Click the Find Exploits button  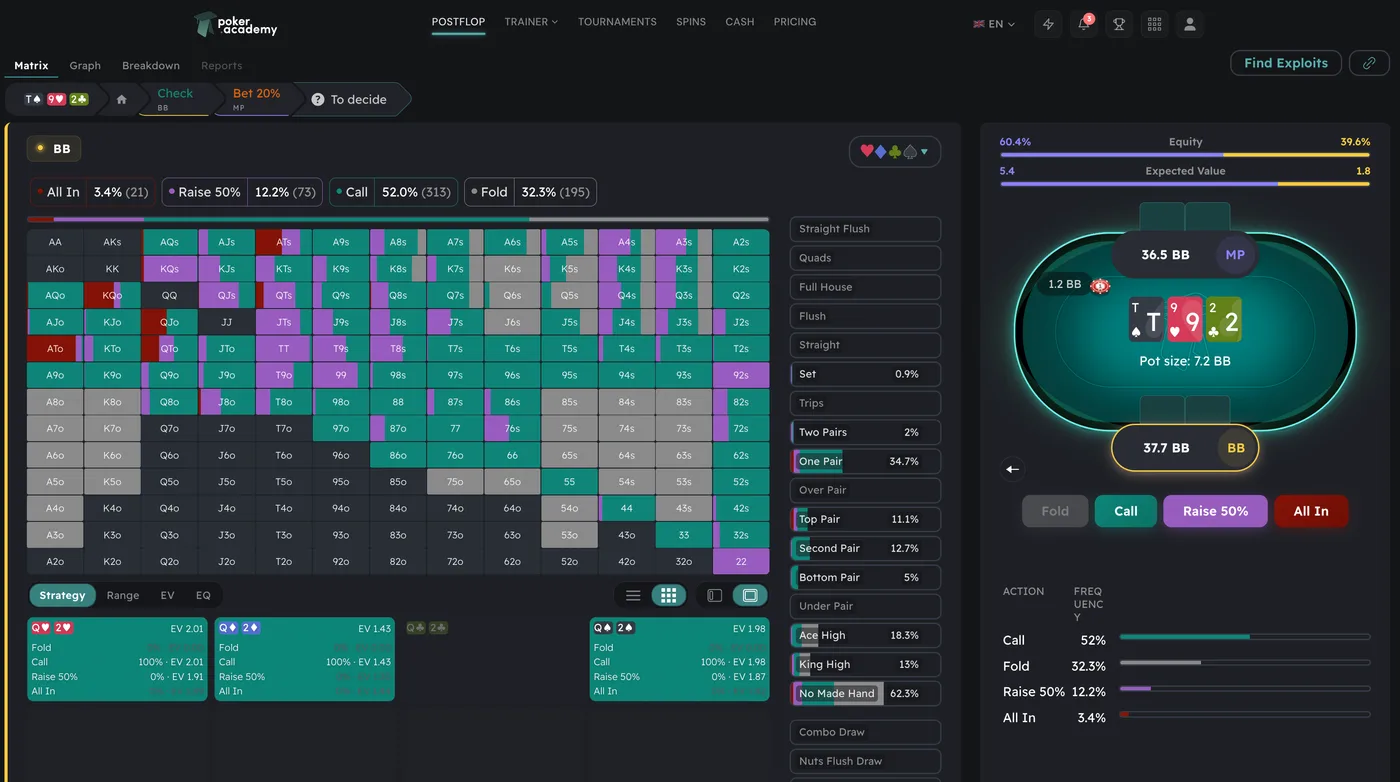[x=1285, y=63]
